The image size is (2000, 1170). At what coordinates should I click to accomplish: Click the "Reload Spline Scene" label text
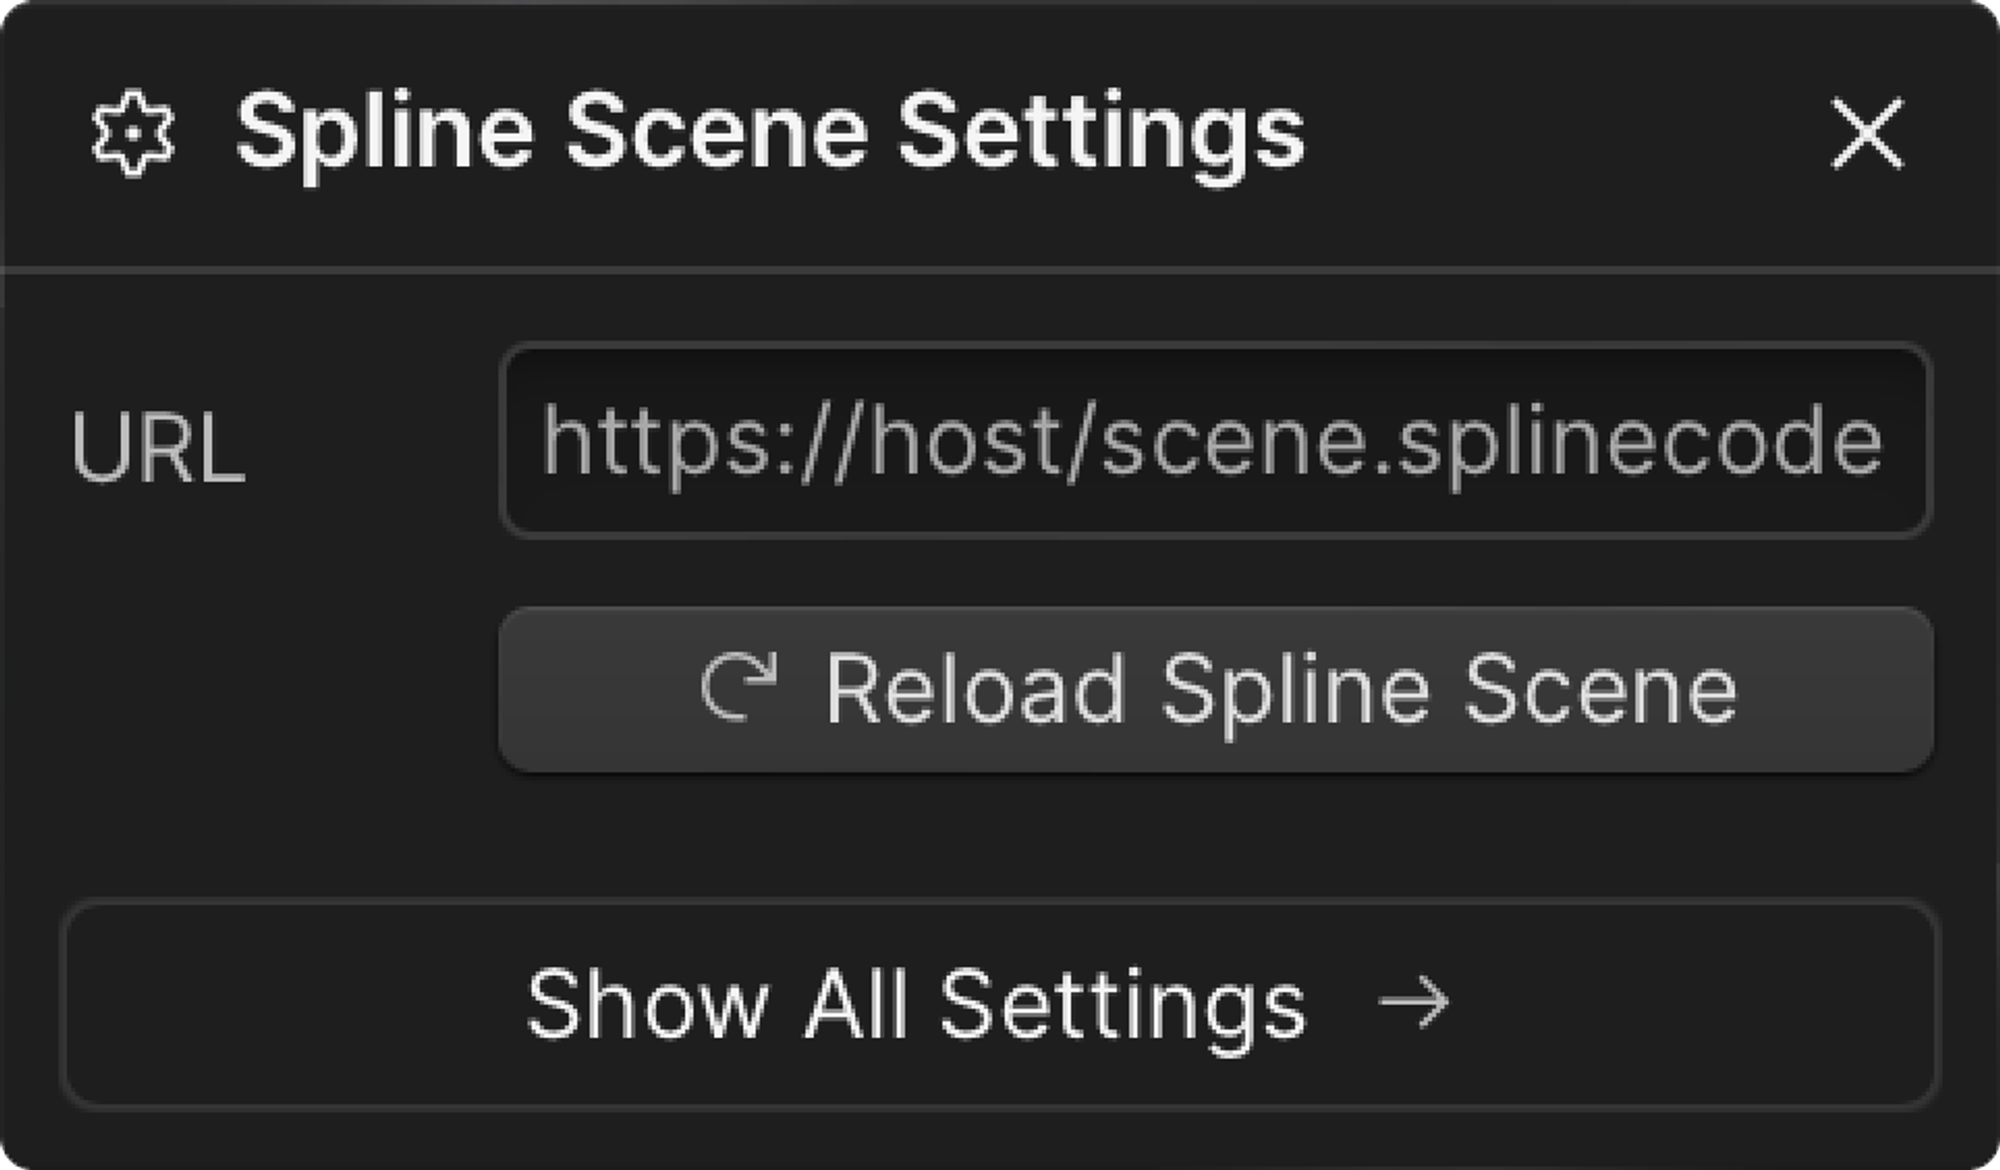(x=1280, y=689)
